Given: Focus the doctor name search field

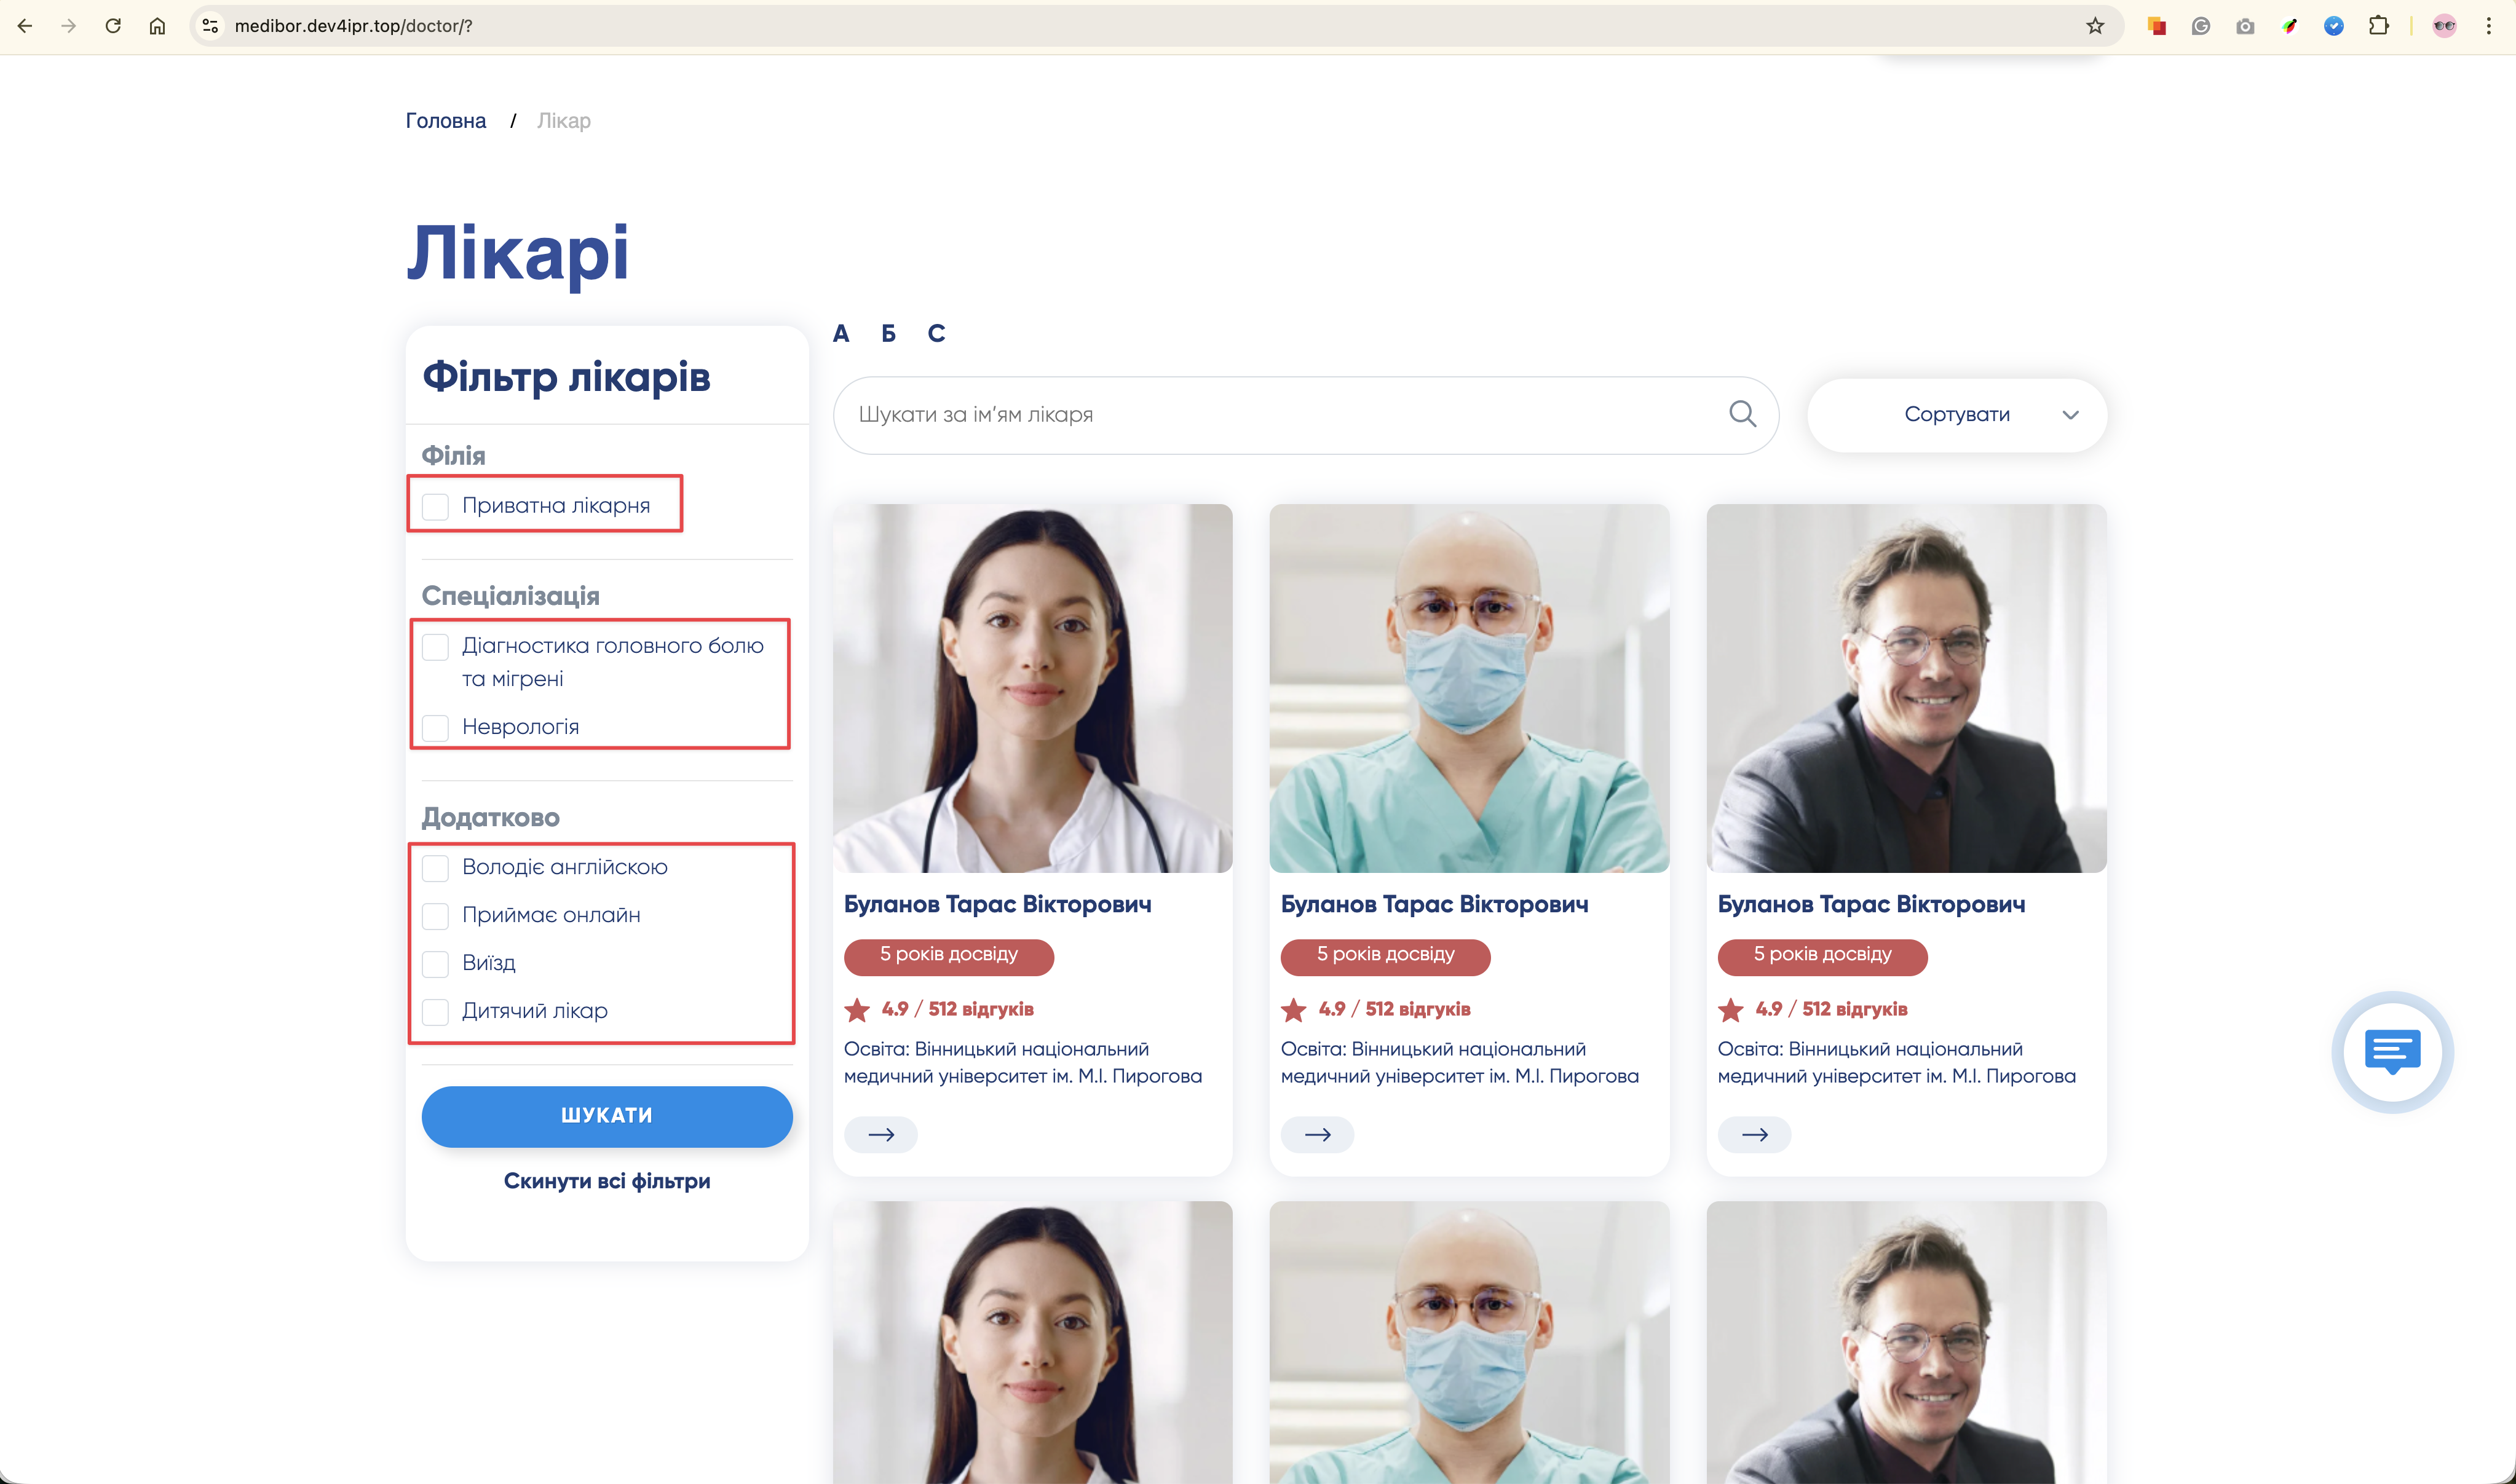Looking at the screenshot, I should [x=1280, y=414].
